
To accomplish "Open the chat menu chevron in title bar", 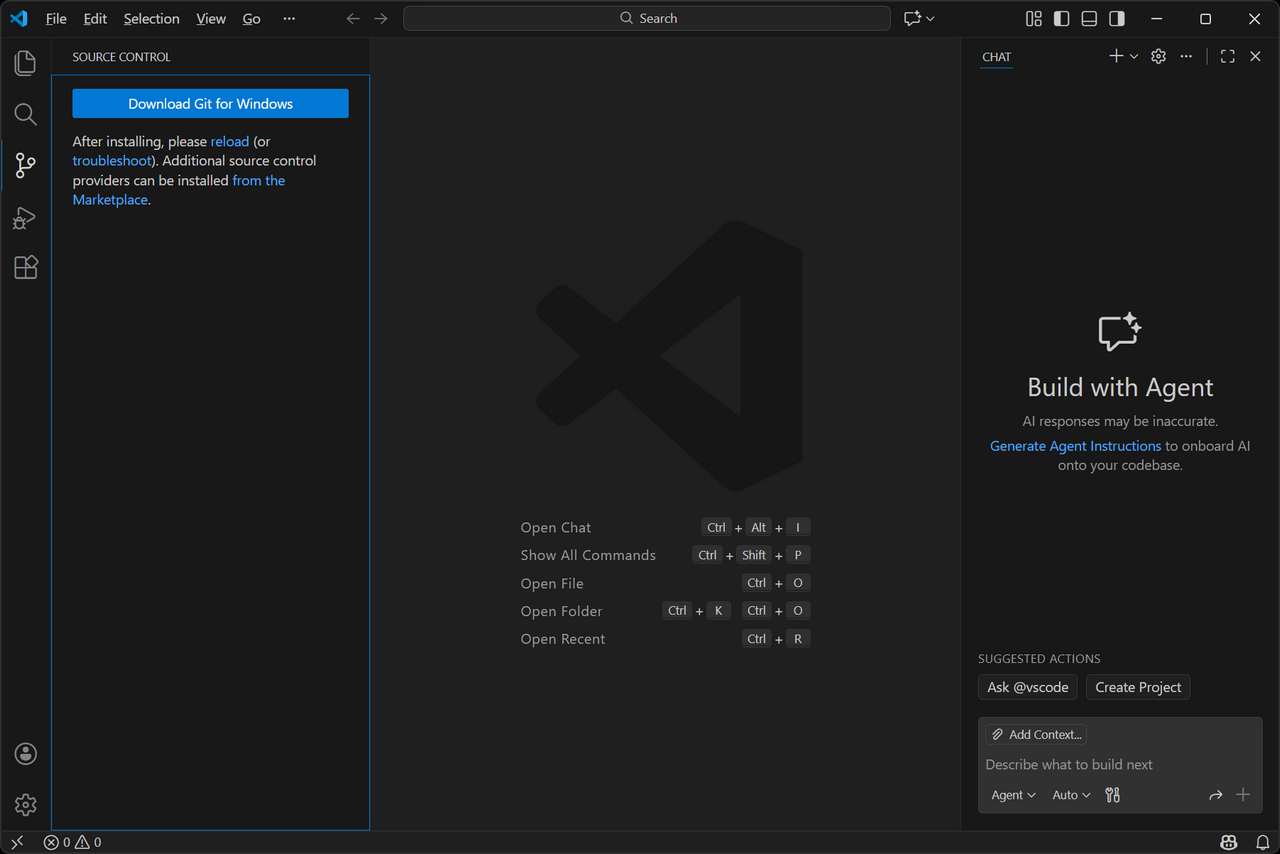I will [x=930, y=18].
